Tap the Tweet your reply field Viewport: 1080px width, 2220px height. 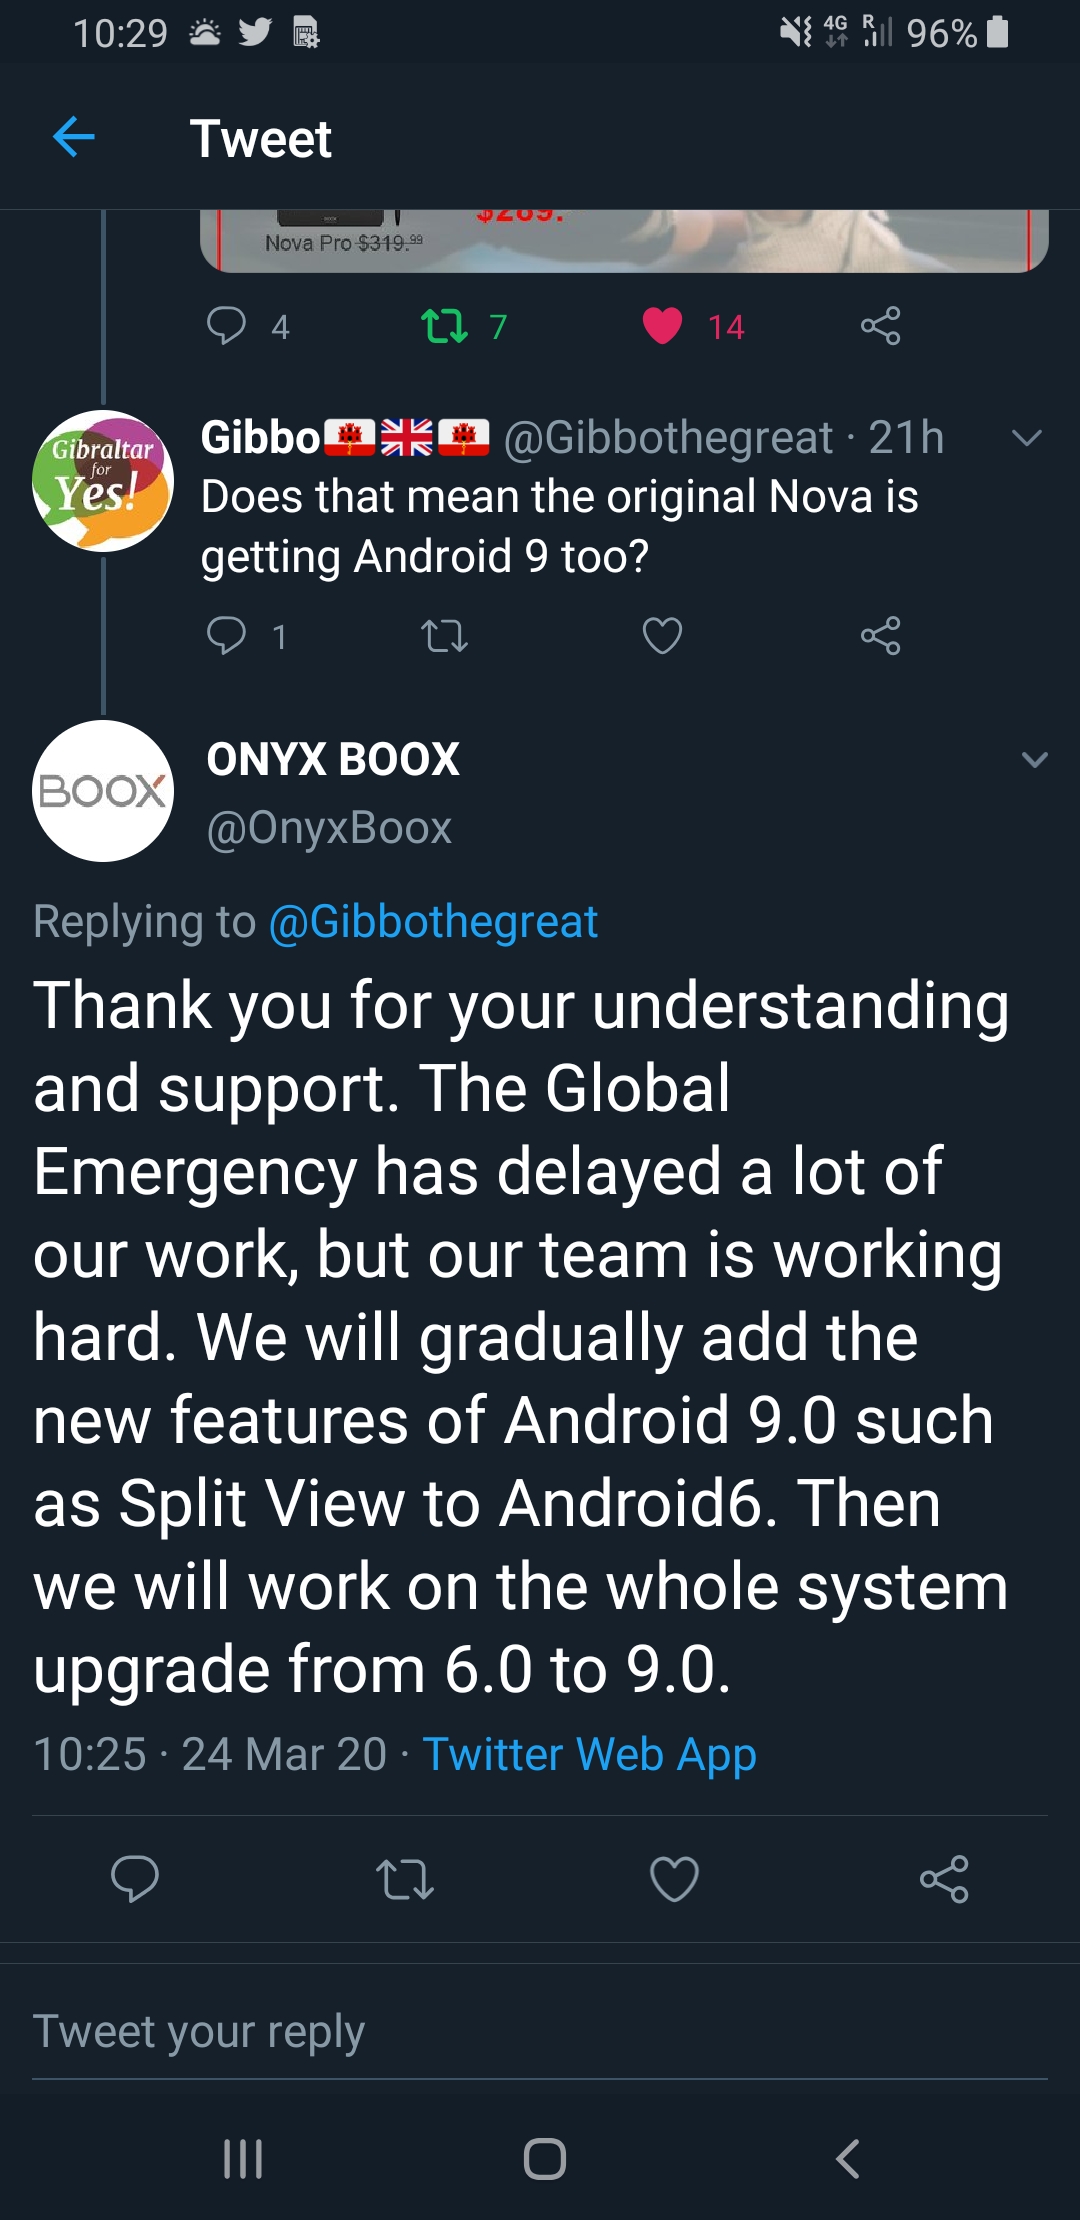pos(540,2031)
